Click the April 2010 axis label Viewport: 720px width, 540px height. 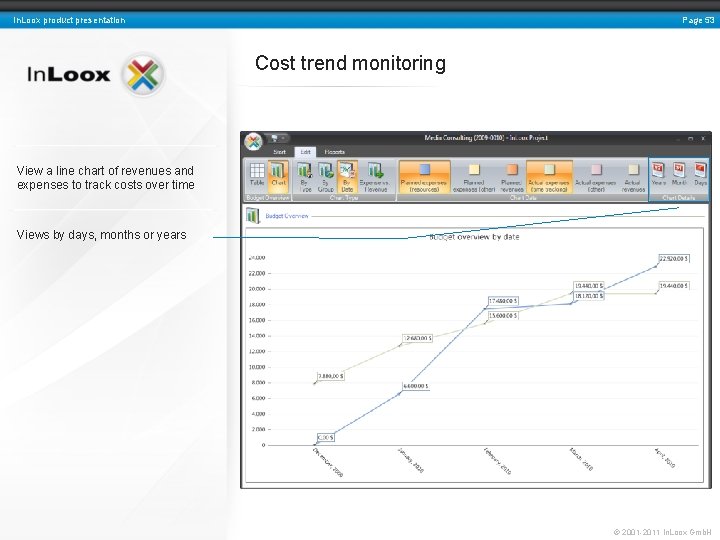(x=664, y=458)
